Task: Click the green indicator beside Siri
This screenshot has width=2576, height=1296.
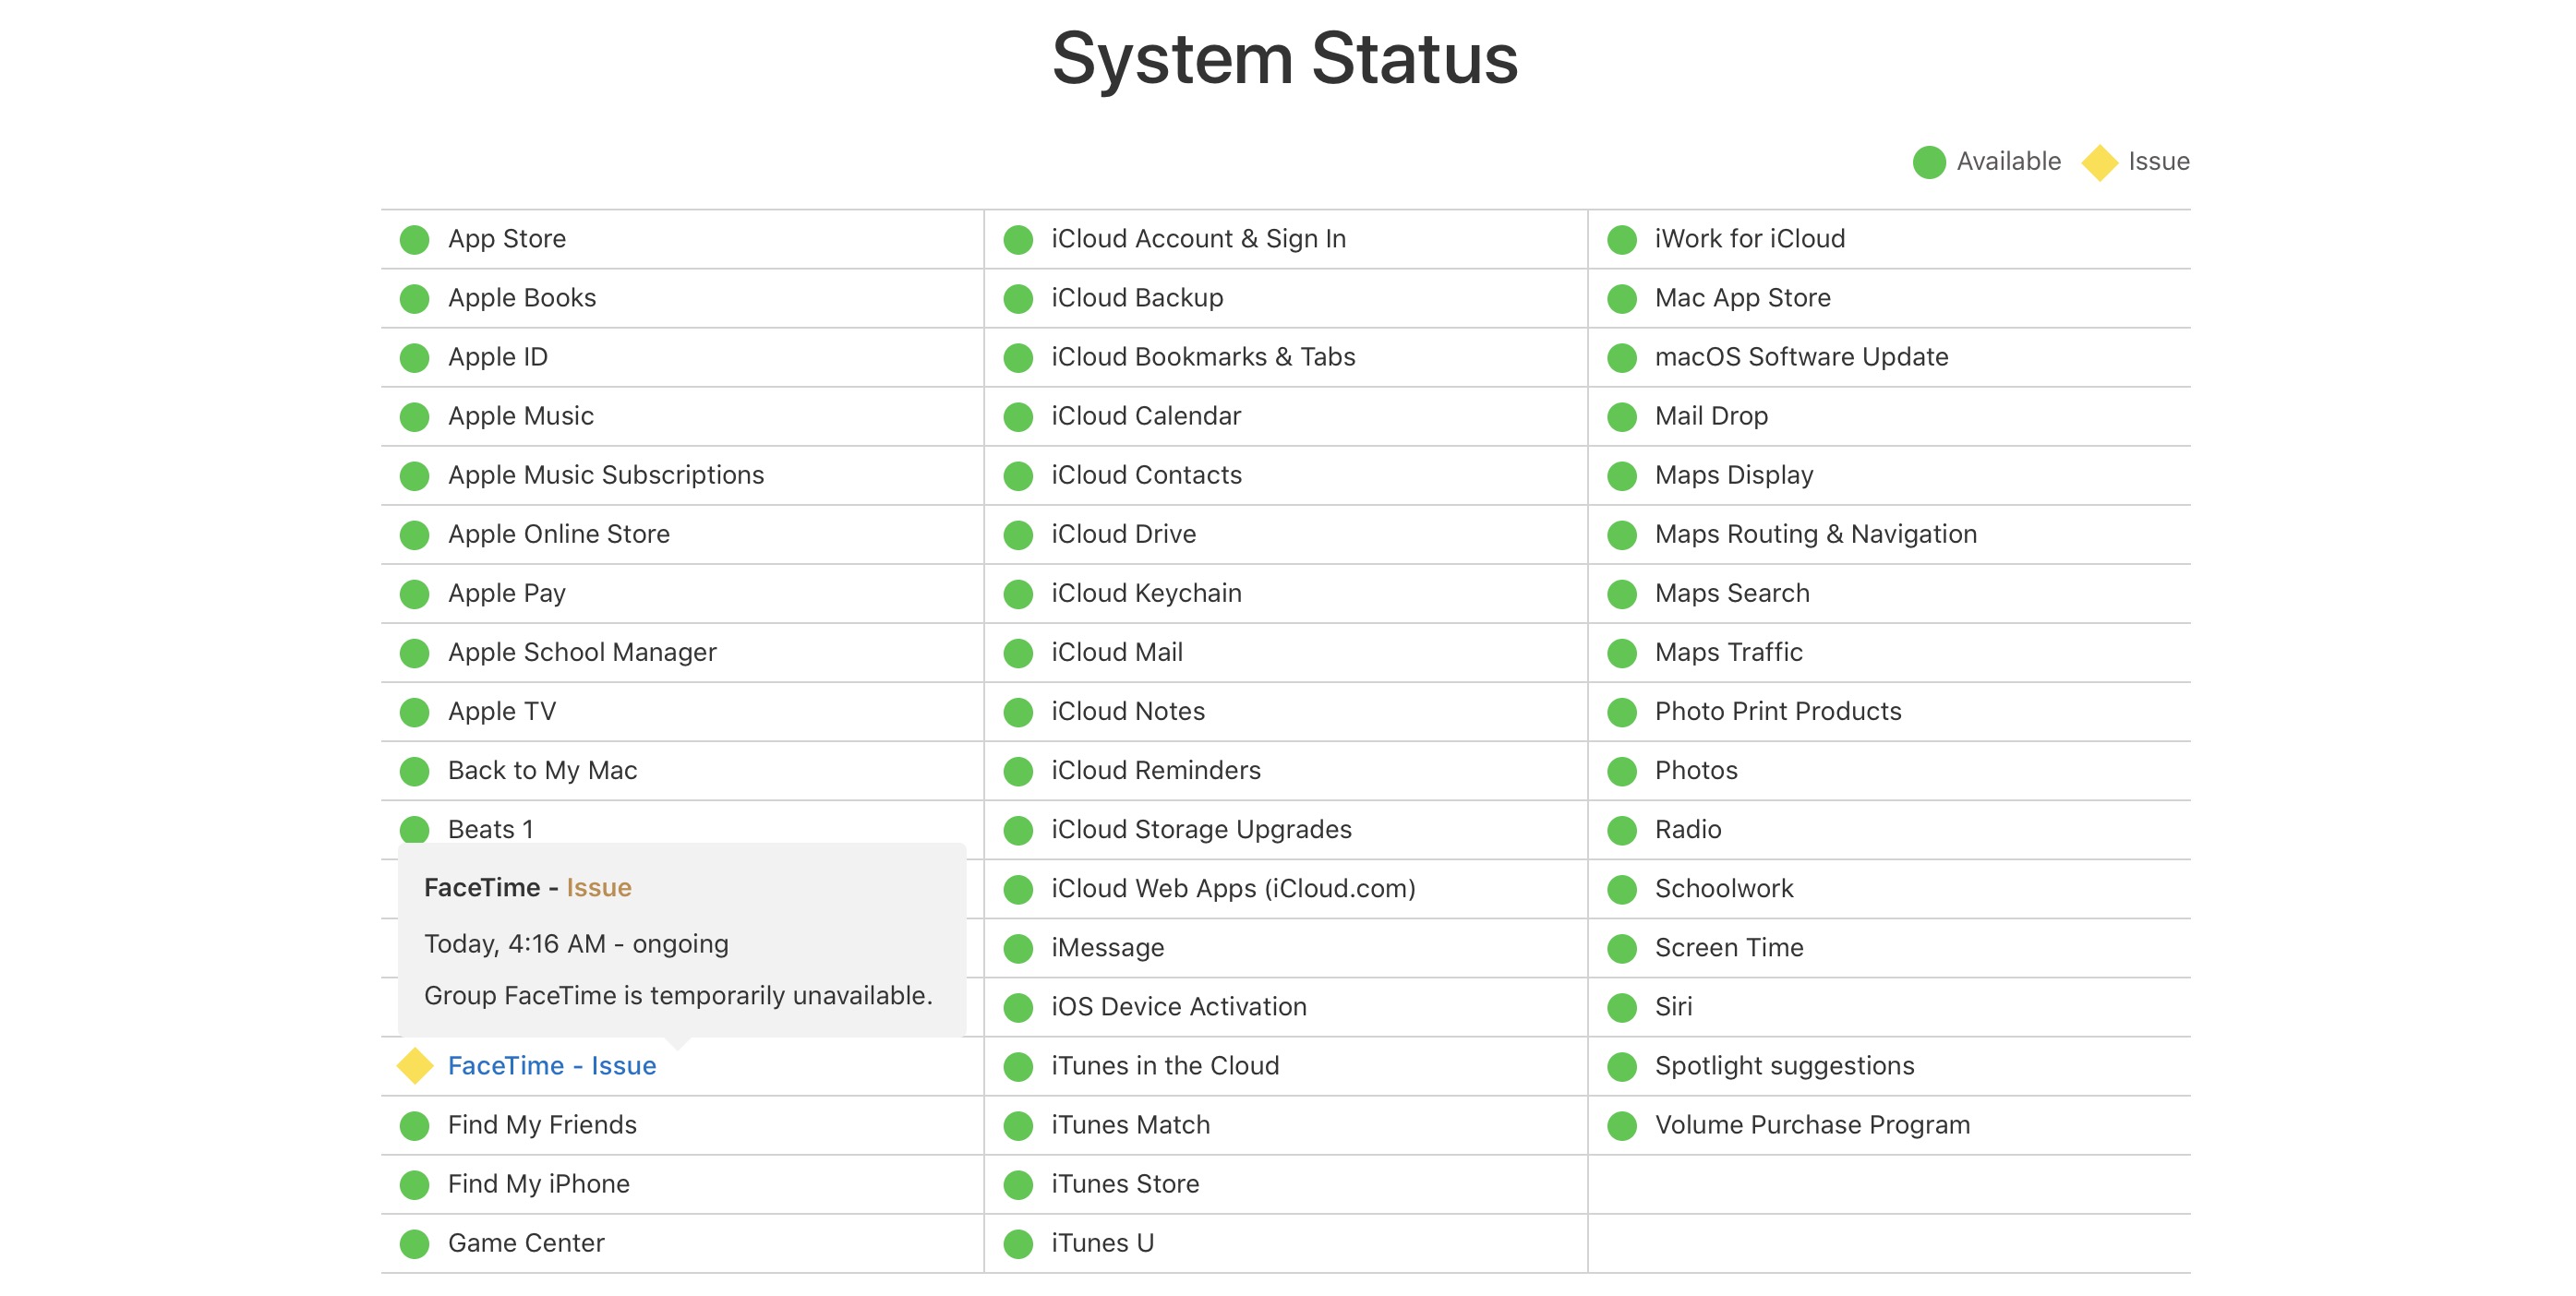Action: (1621, 1007)
